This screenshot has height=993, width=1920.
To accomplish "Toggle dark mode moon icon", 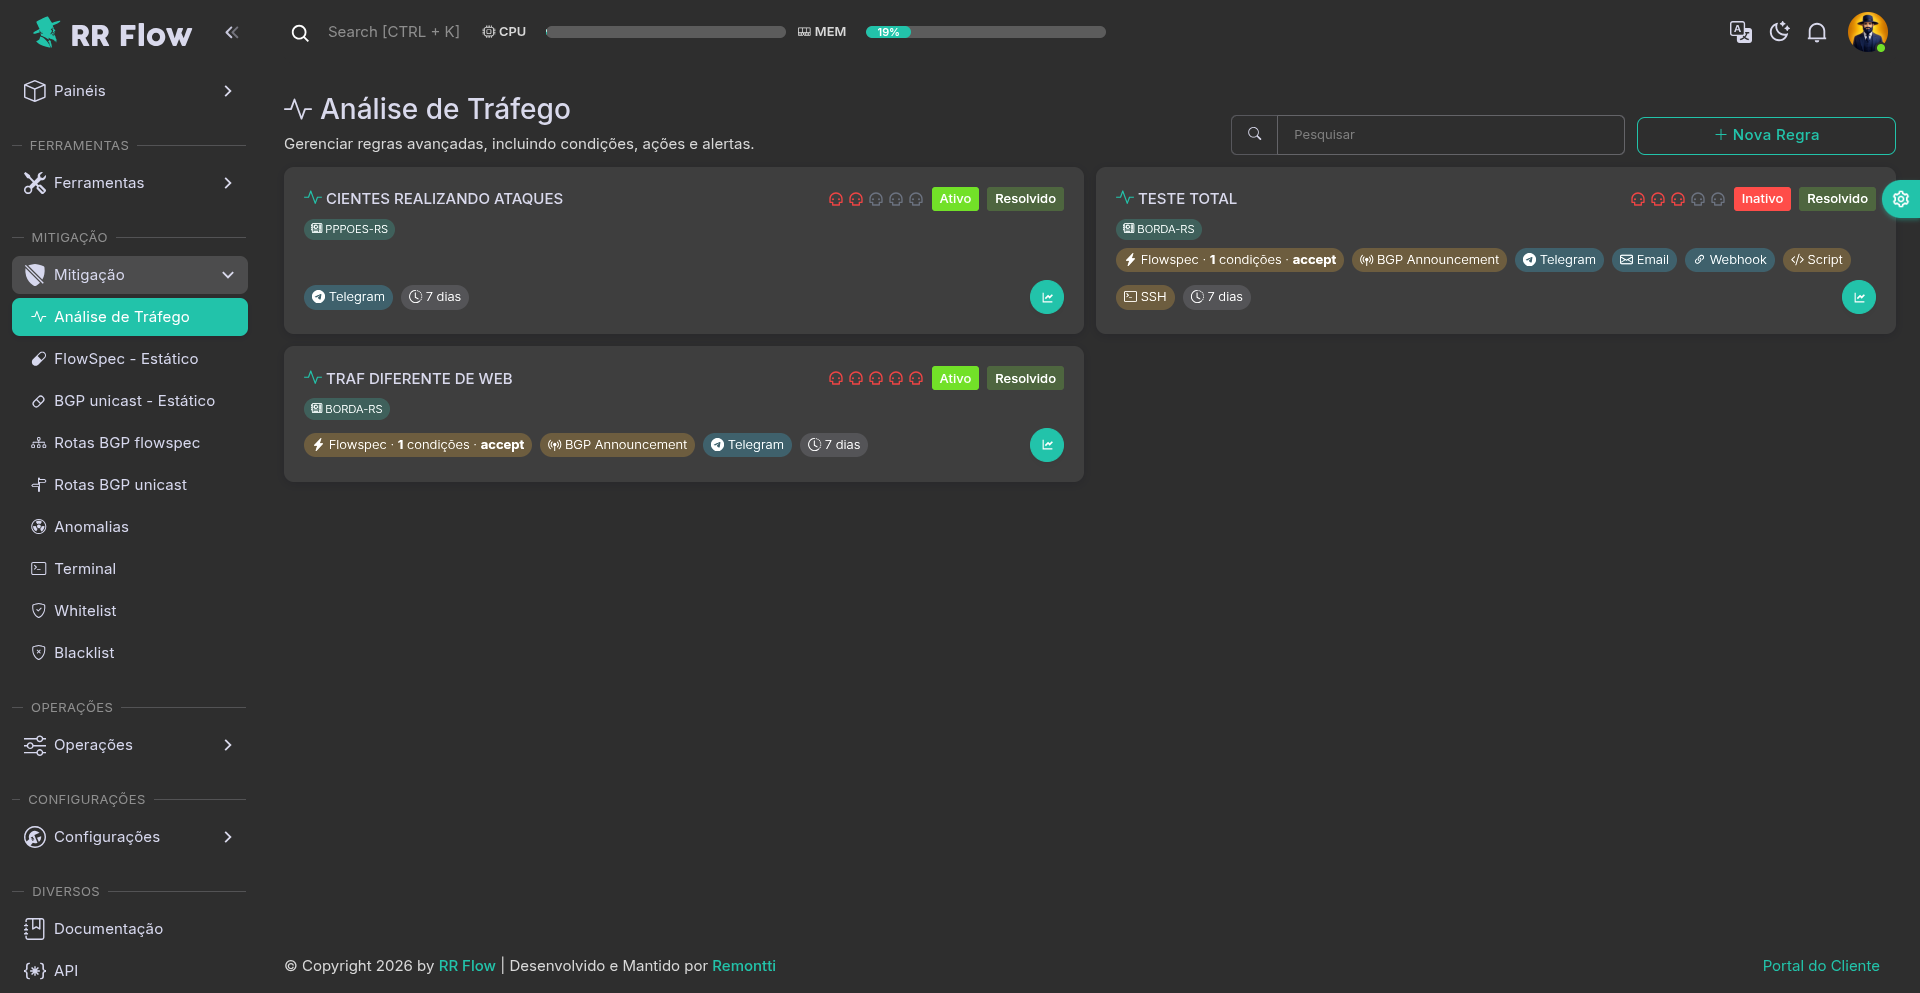I will pyautogui.click(x=1779, y=32).
